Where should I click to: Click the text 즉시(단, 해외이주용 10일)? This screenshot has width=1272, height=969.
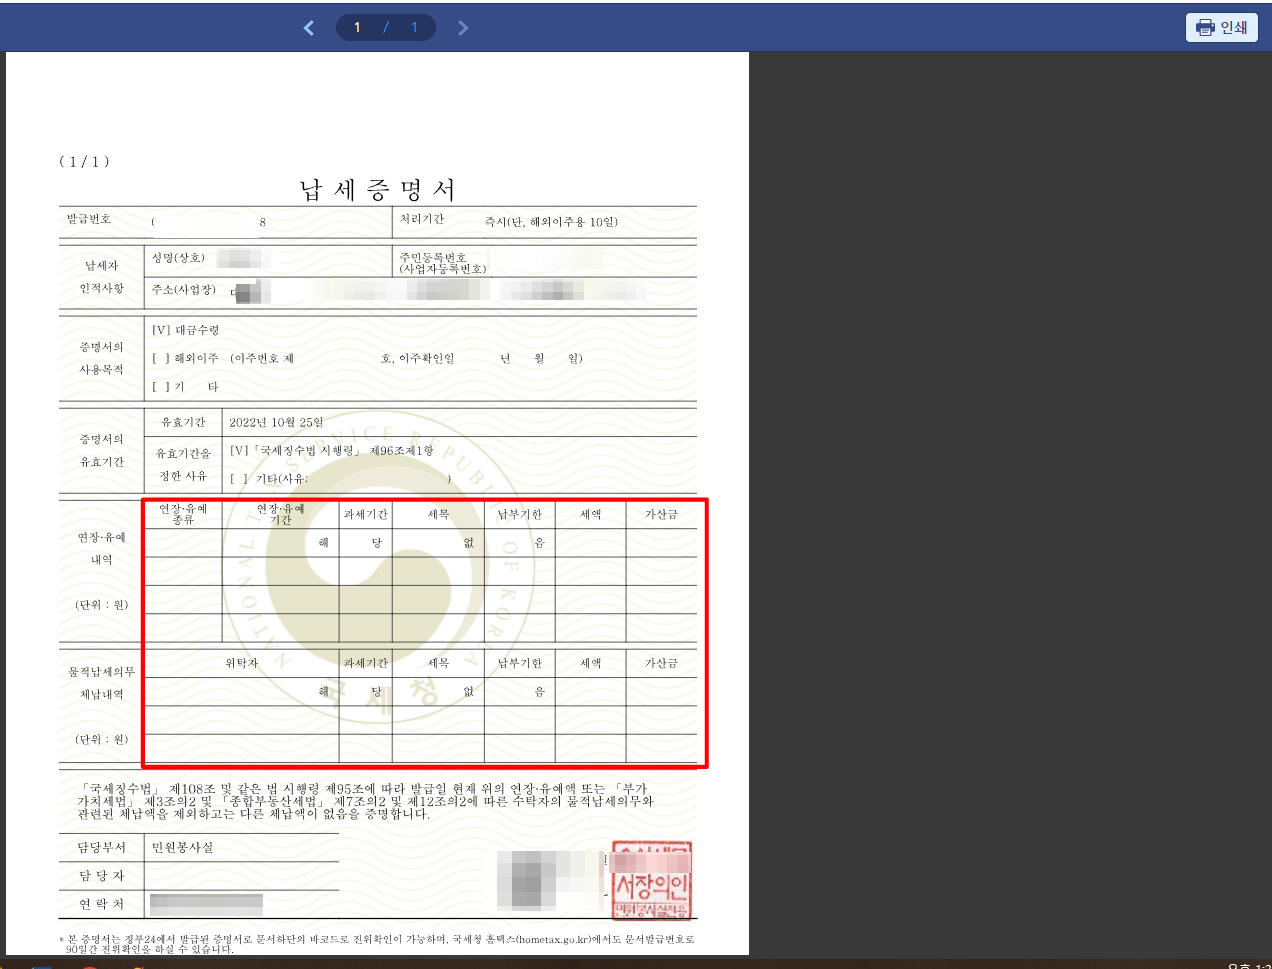pyautogui.click(x=551, y=221)
